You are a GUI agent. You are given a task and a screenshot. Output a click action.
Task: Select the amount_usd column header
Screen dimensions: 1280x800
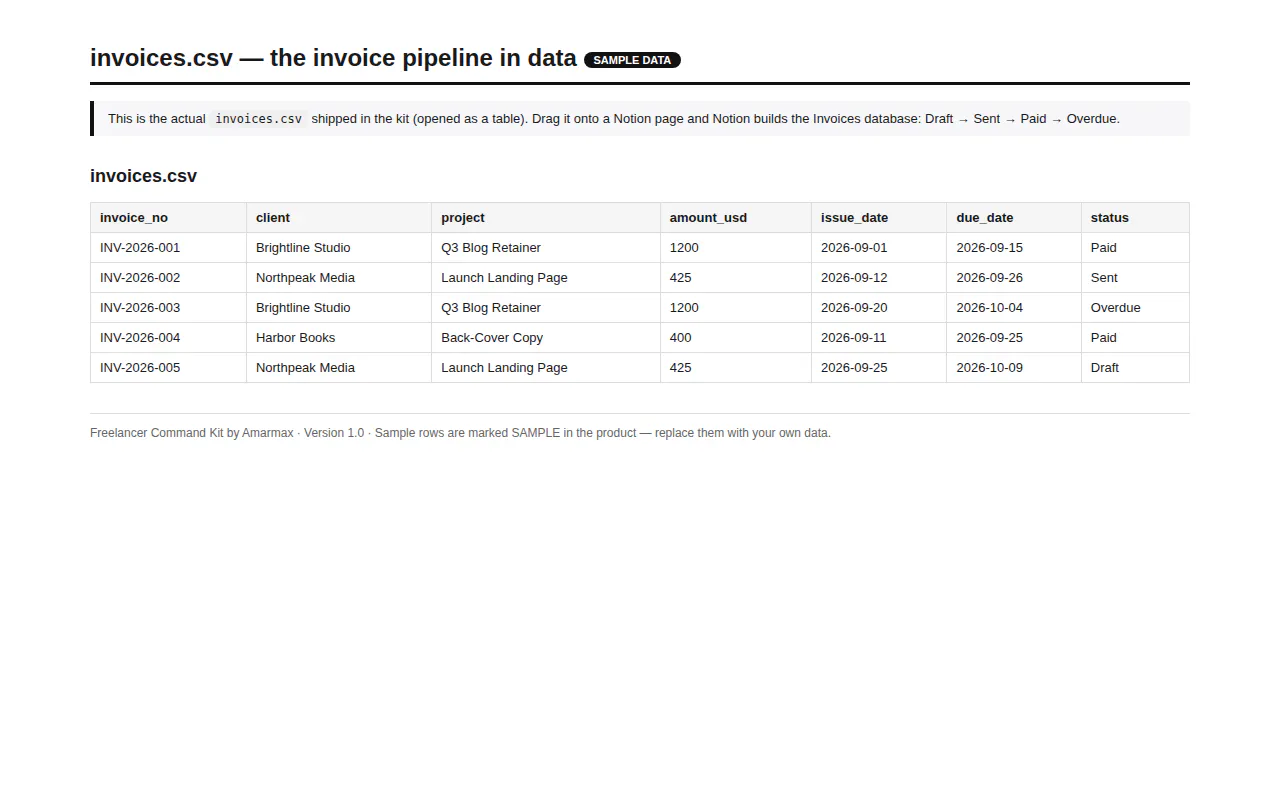[x=736, y=217]
